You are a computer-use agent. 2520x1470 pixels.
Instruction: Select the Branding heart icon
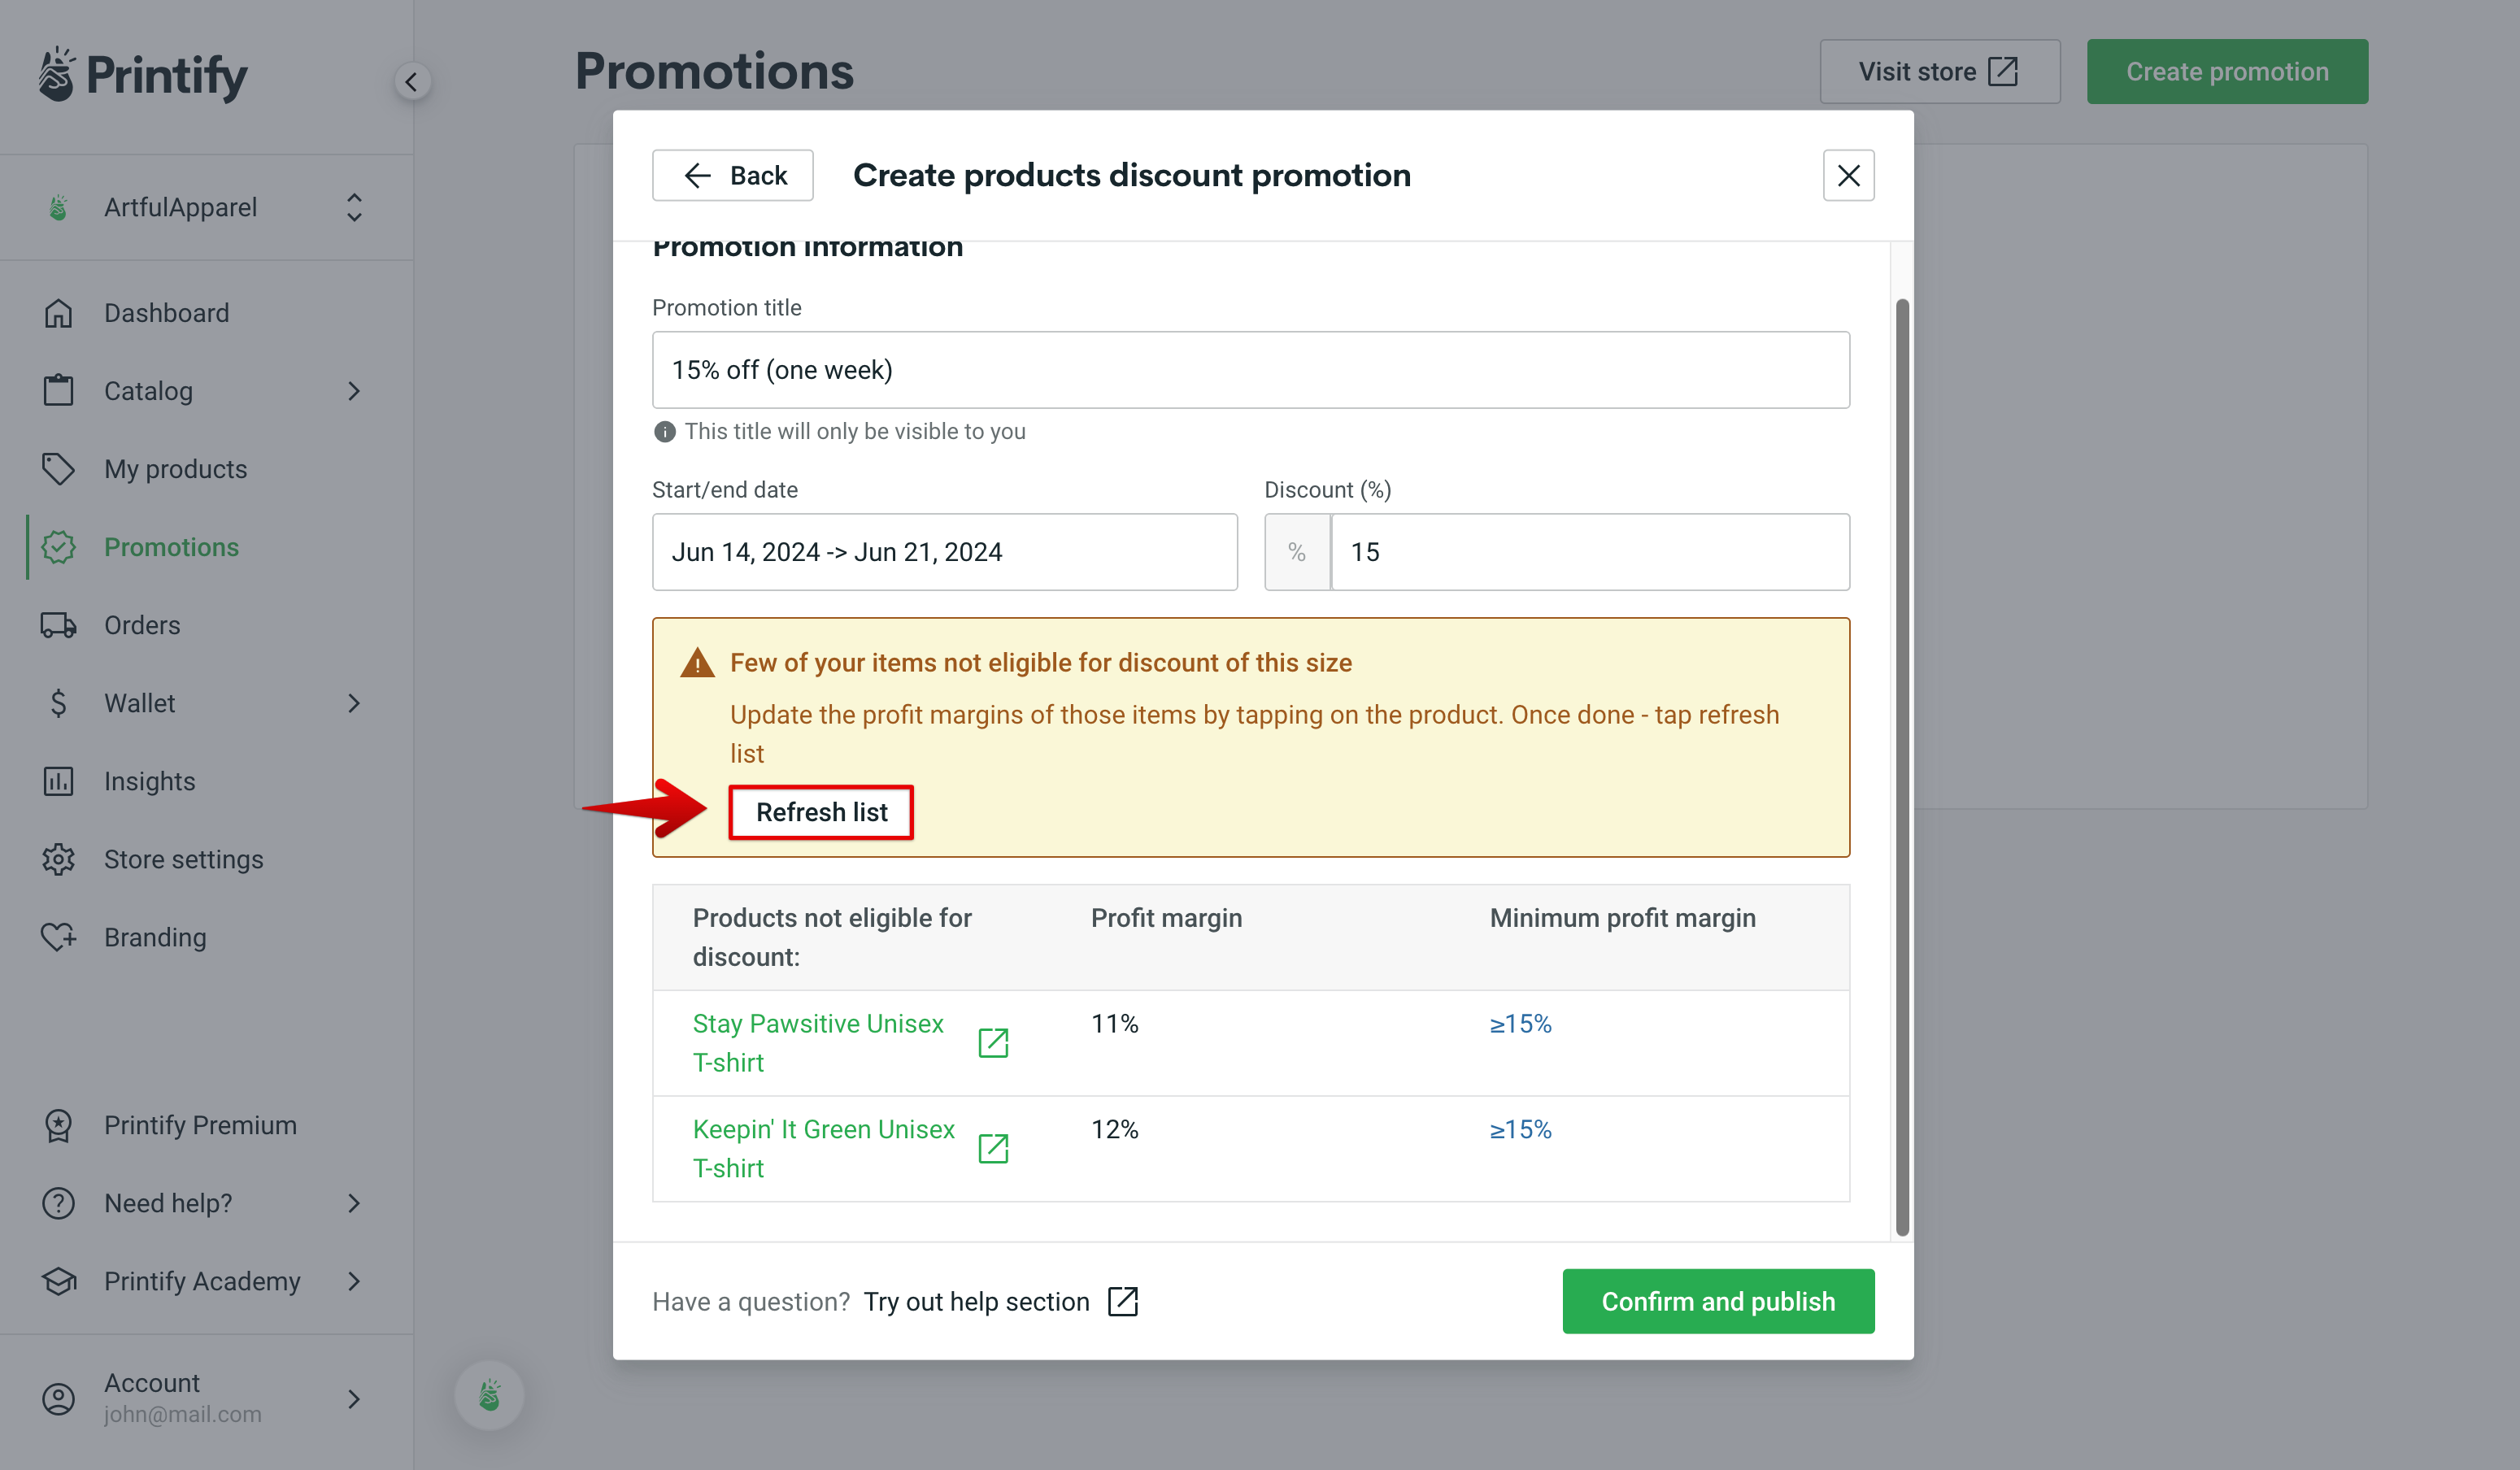[59, 937]
